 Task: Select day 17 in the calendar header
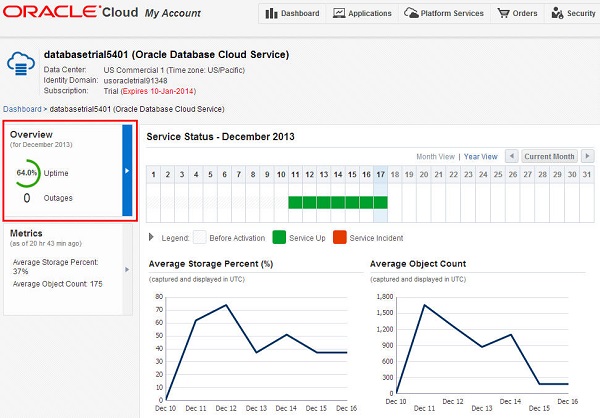coord(380,175)
